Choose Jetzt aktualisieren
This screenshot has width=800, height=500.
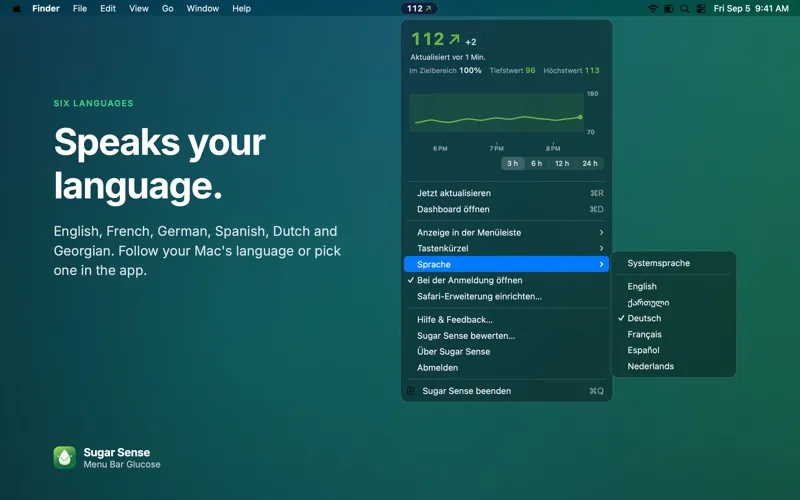(x=506, y=193)
